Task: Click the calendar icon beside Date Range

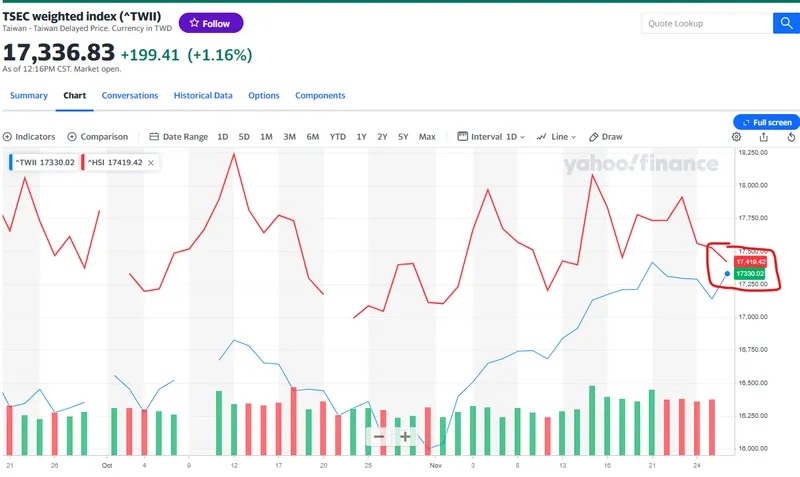Action: click(x=154, y=137)
